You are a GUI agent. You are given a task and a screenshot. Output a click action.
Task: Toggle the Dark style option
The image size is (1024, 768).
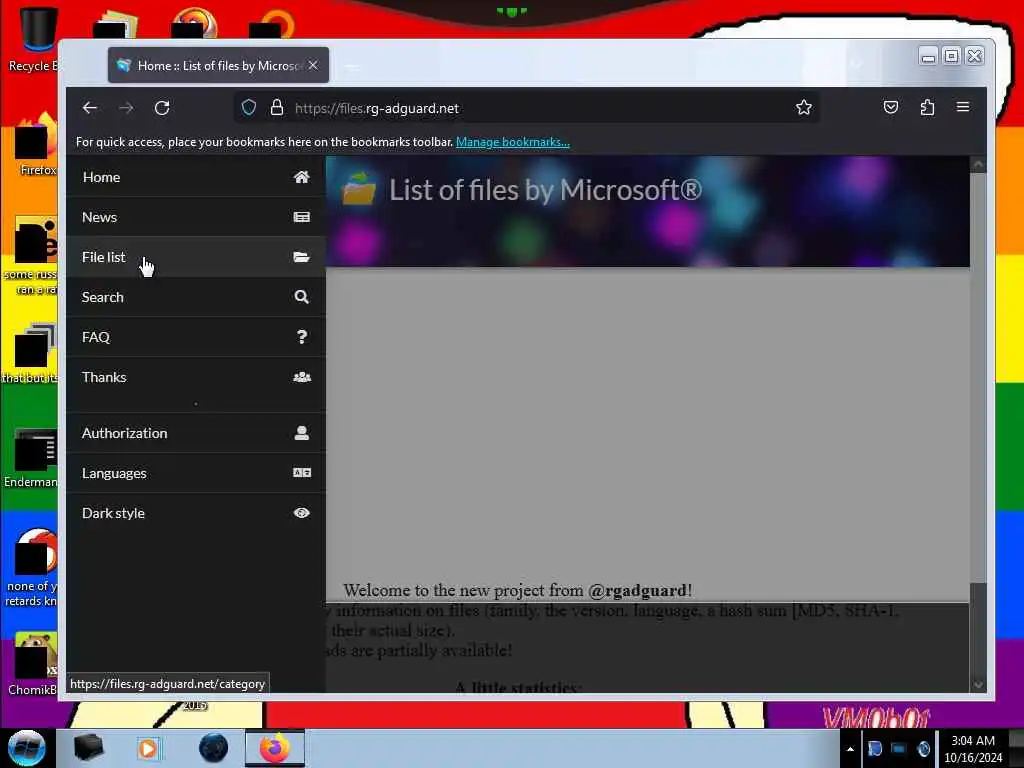pyautogui.click(x=196, y=513)
